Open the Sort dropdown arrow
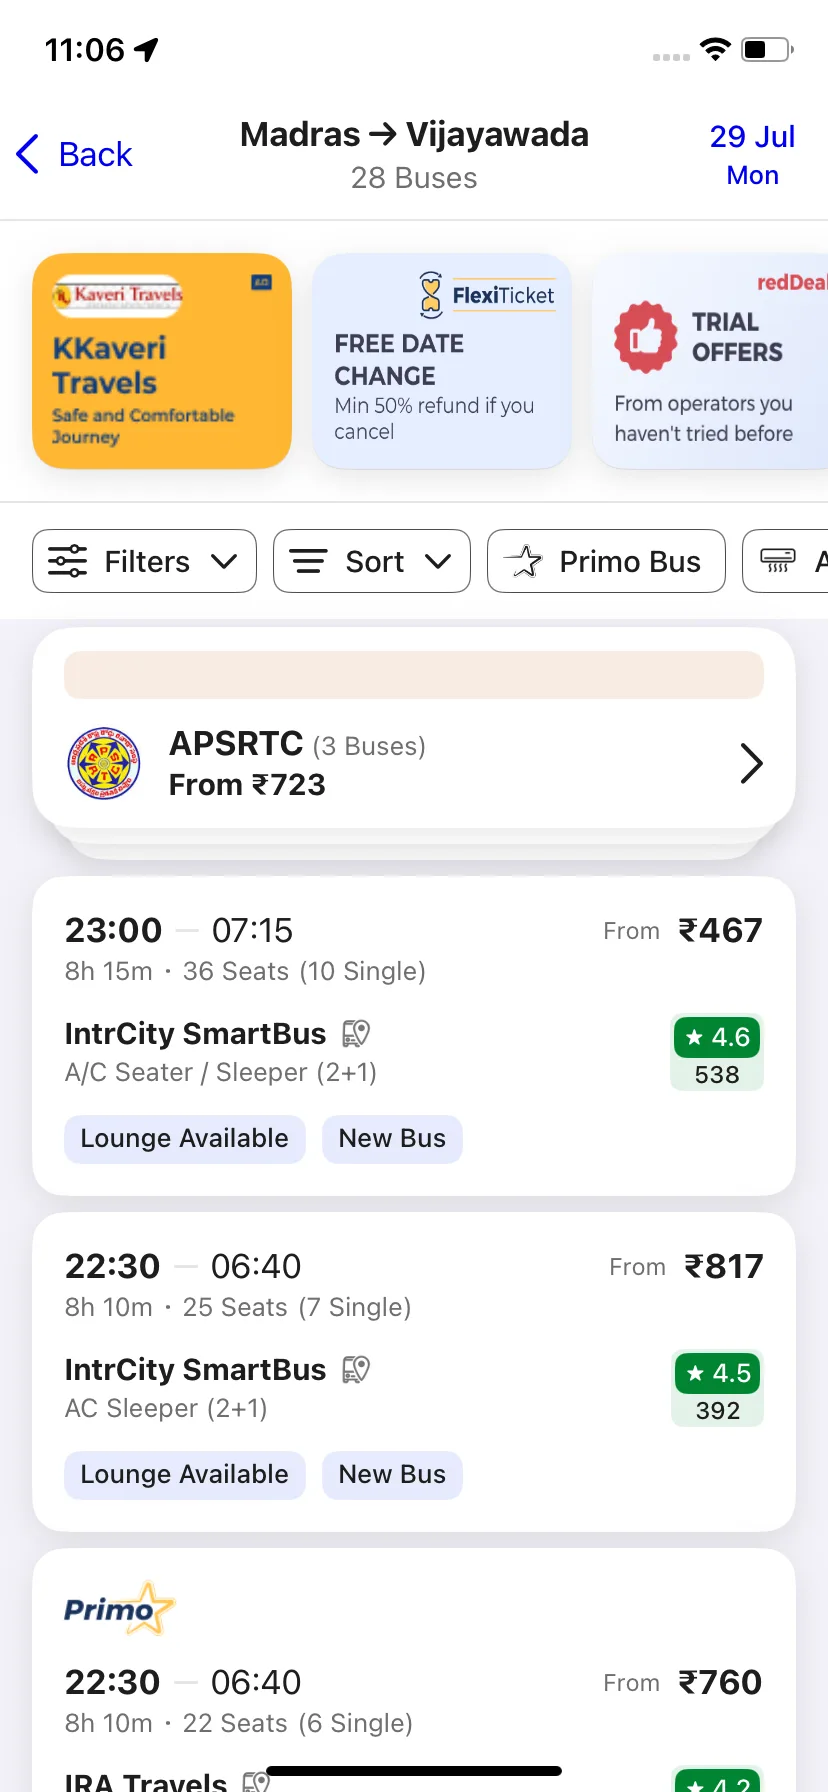Viewport: 828px width, 1792px height. [438, 561]
